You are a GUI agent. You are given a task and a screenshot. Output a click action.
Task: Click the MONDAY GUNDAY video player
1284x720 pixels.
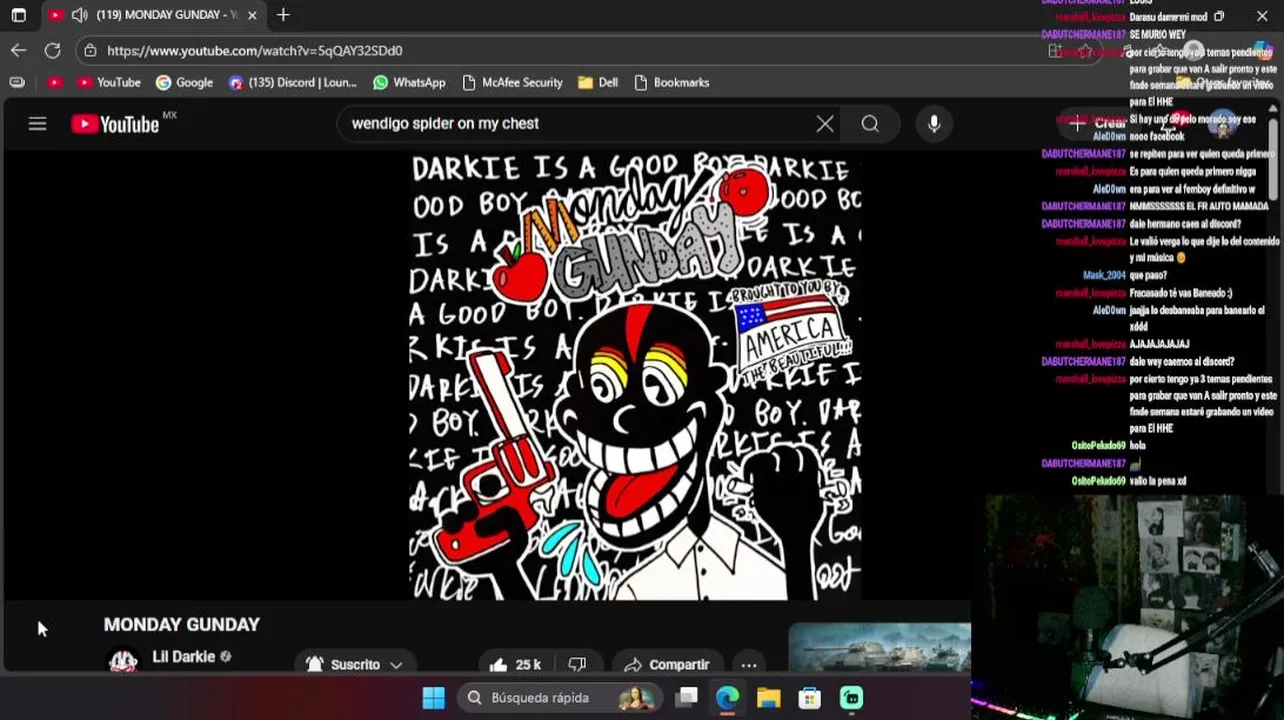tap(636, 376)
